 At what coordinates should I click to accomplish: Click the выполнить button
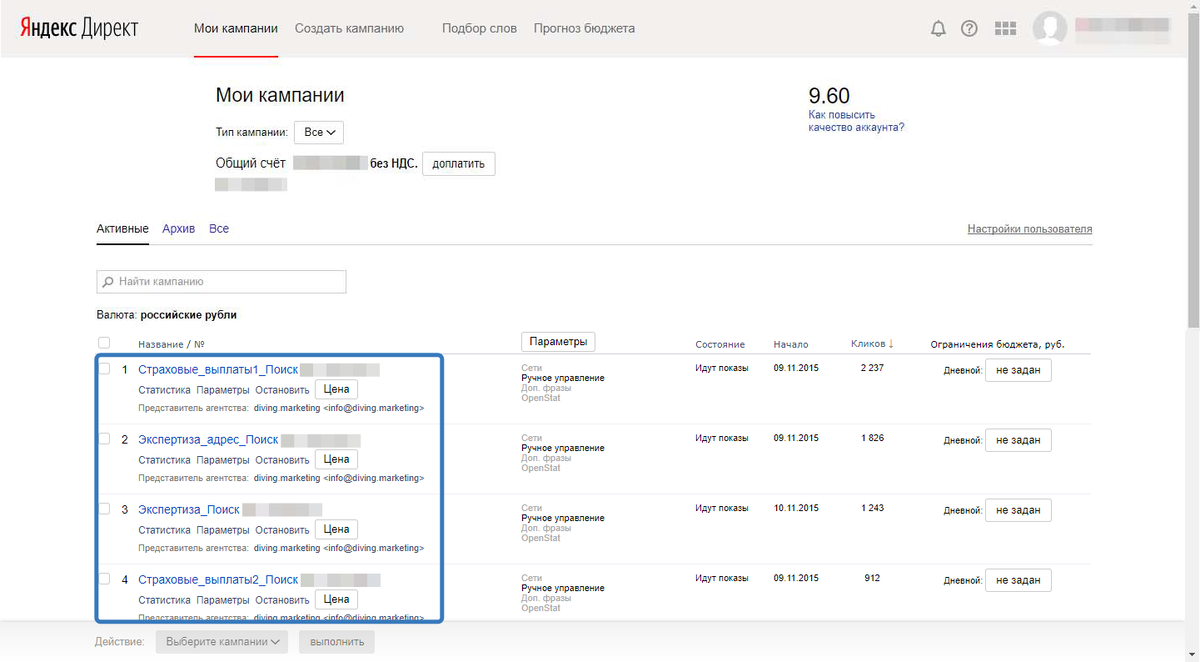point(336,642)
